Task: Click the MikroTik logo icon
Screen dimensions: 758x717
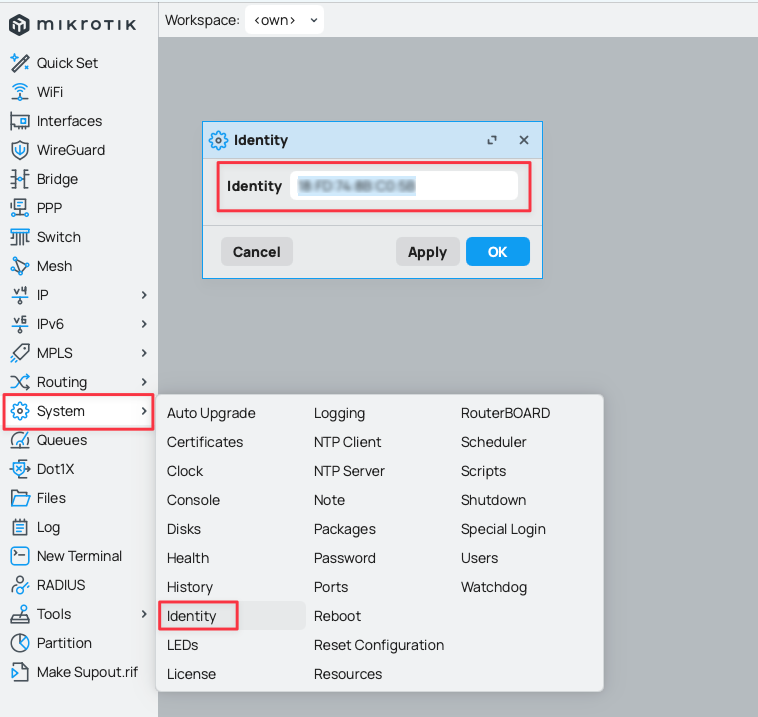Action: [20, 24]
